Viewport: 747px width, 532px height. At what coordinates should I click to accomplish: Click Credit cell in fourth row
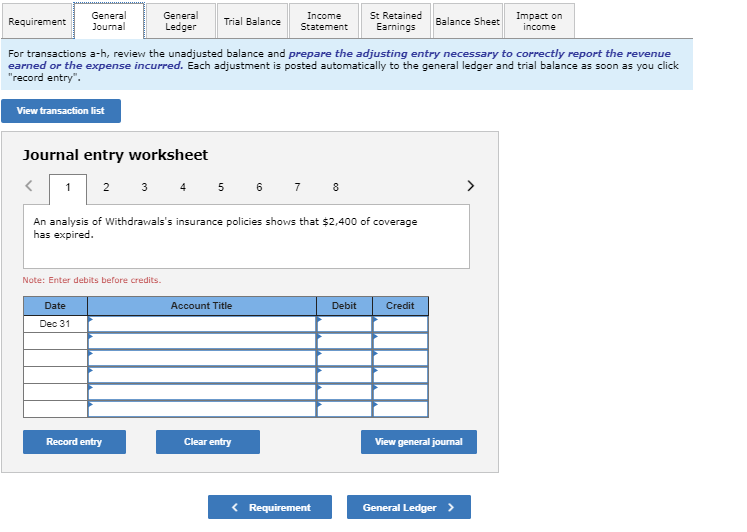(400, 375)
